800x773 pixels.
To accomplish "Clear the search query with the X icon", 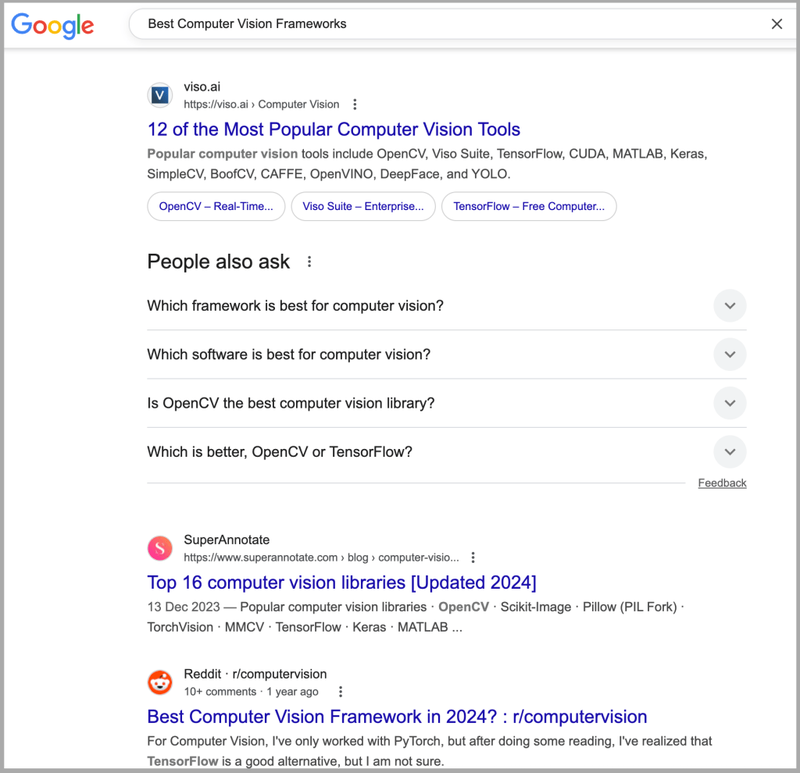I will point(777,23).
